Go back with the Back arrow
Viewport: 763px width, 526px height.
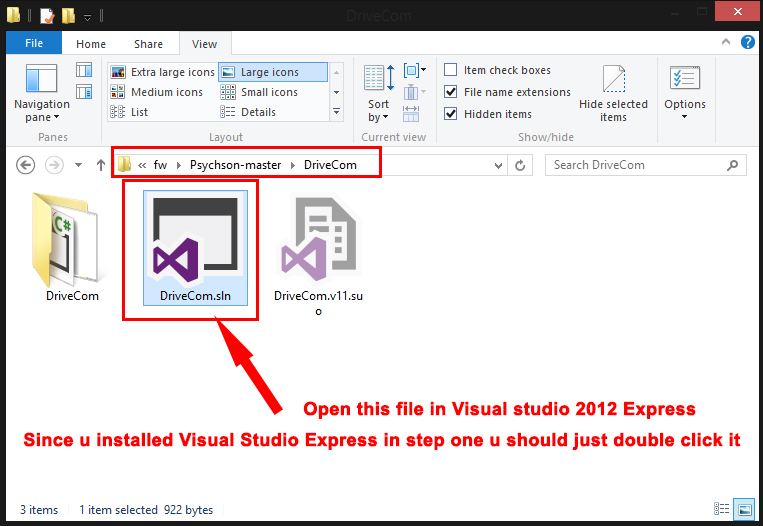25,165
